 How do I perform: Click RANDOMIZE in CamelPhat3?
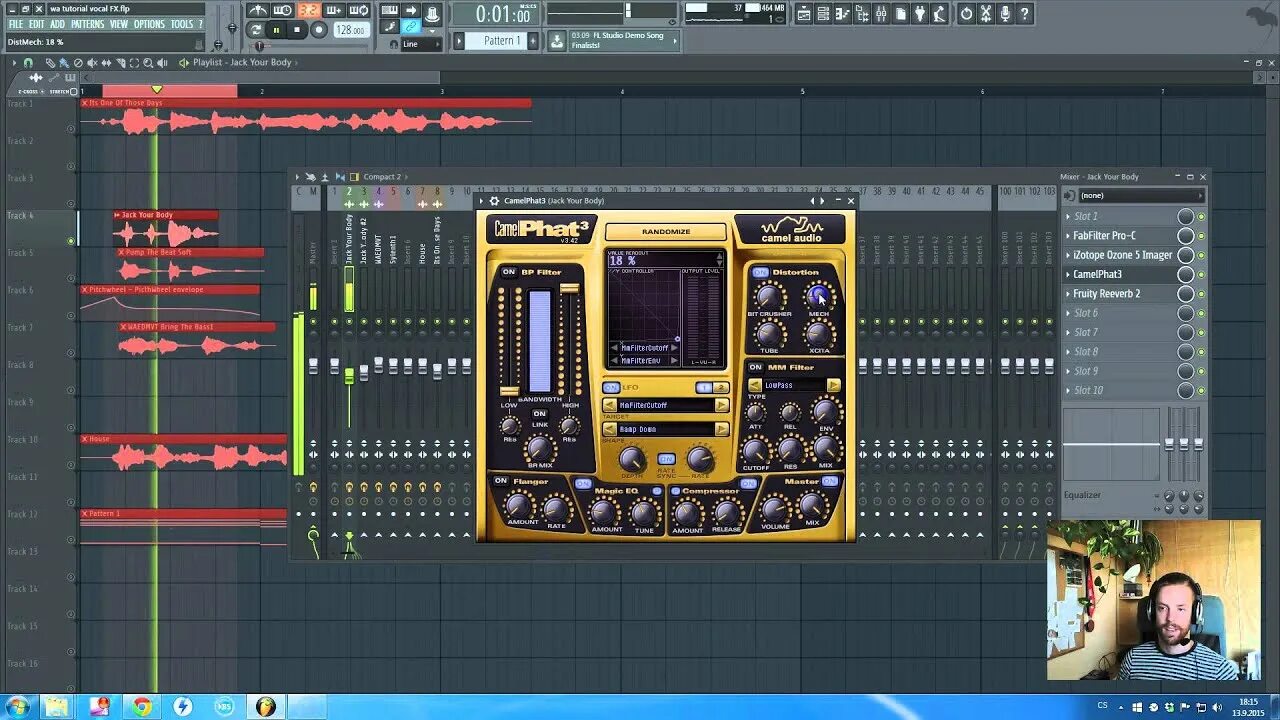click(666, 232)
